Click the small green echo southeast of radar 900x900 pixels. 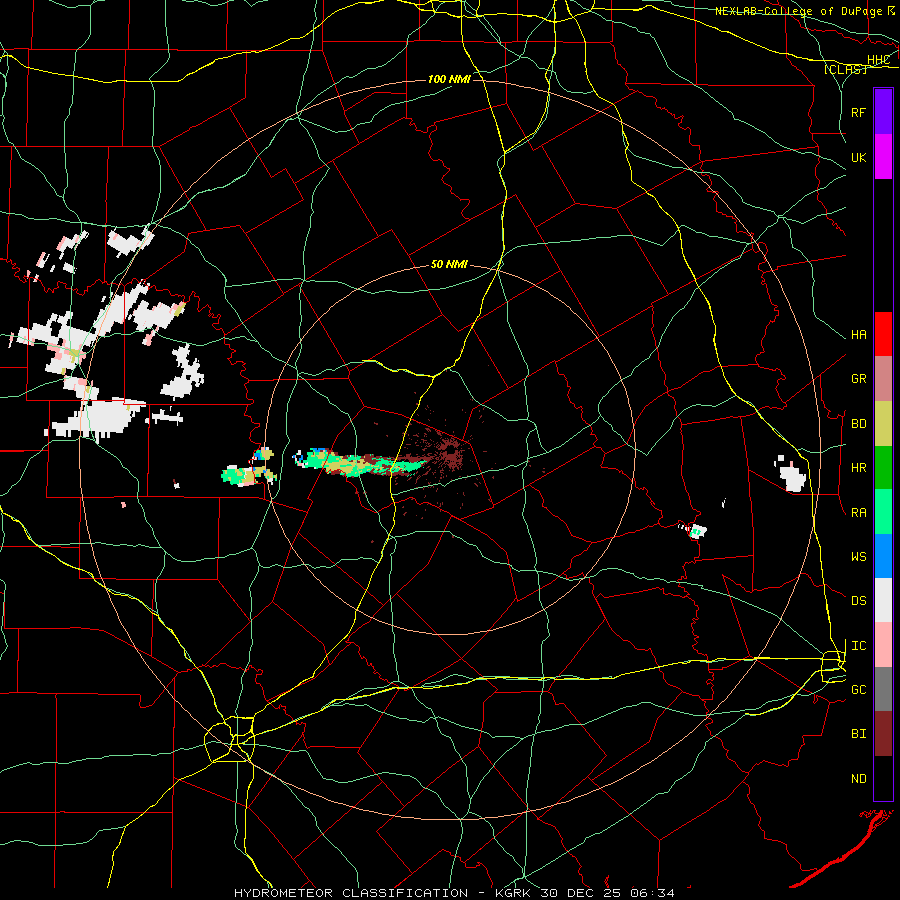click(696, 530)
